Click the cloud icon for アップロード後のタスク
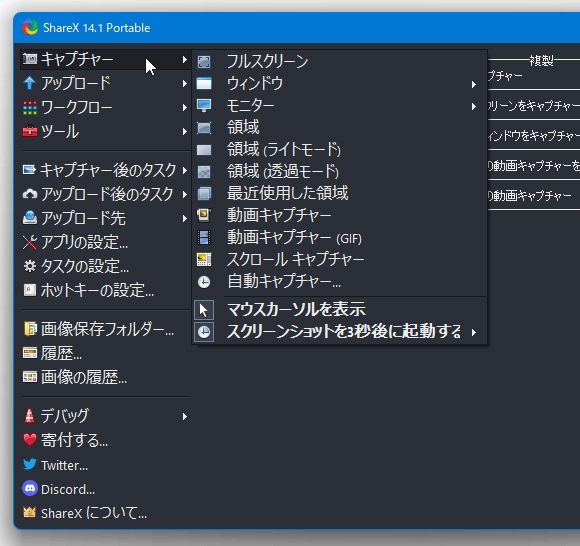This screenshot has height=546, width=580. click(x=30, y=194)
